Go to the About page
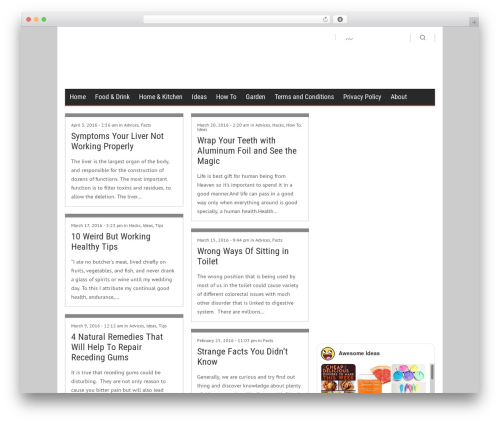The image size is (500, 423). 399,97
